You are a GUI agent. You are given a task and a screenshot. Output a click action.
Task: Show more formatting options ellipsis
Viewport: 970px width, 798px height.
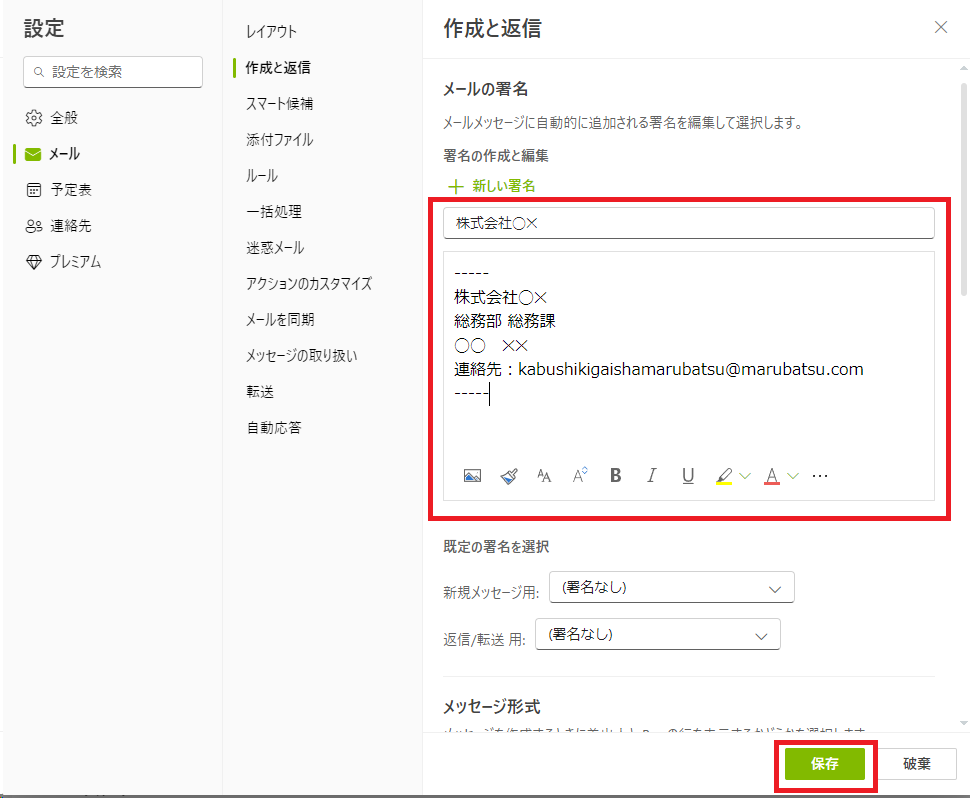click(x=820, y=476)
